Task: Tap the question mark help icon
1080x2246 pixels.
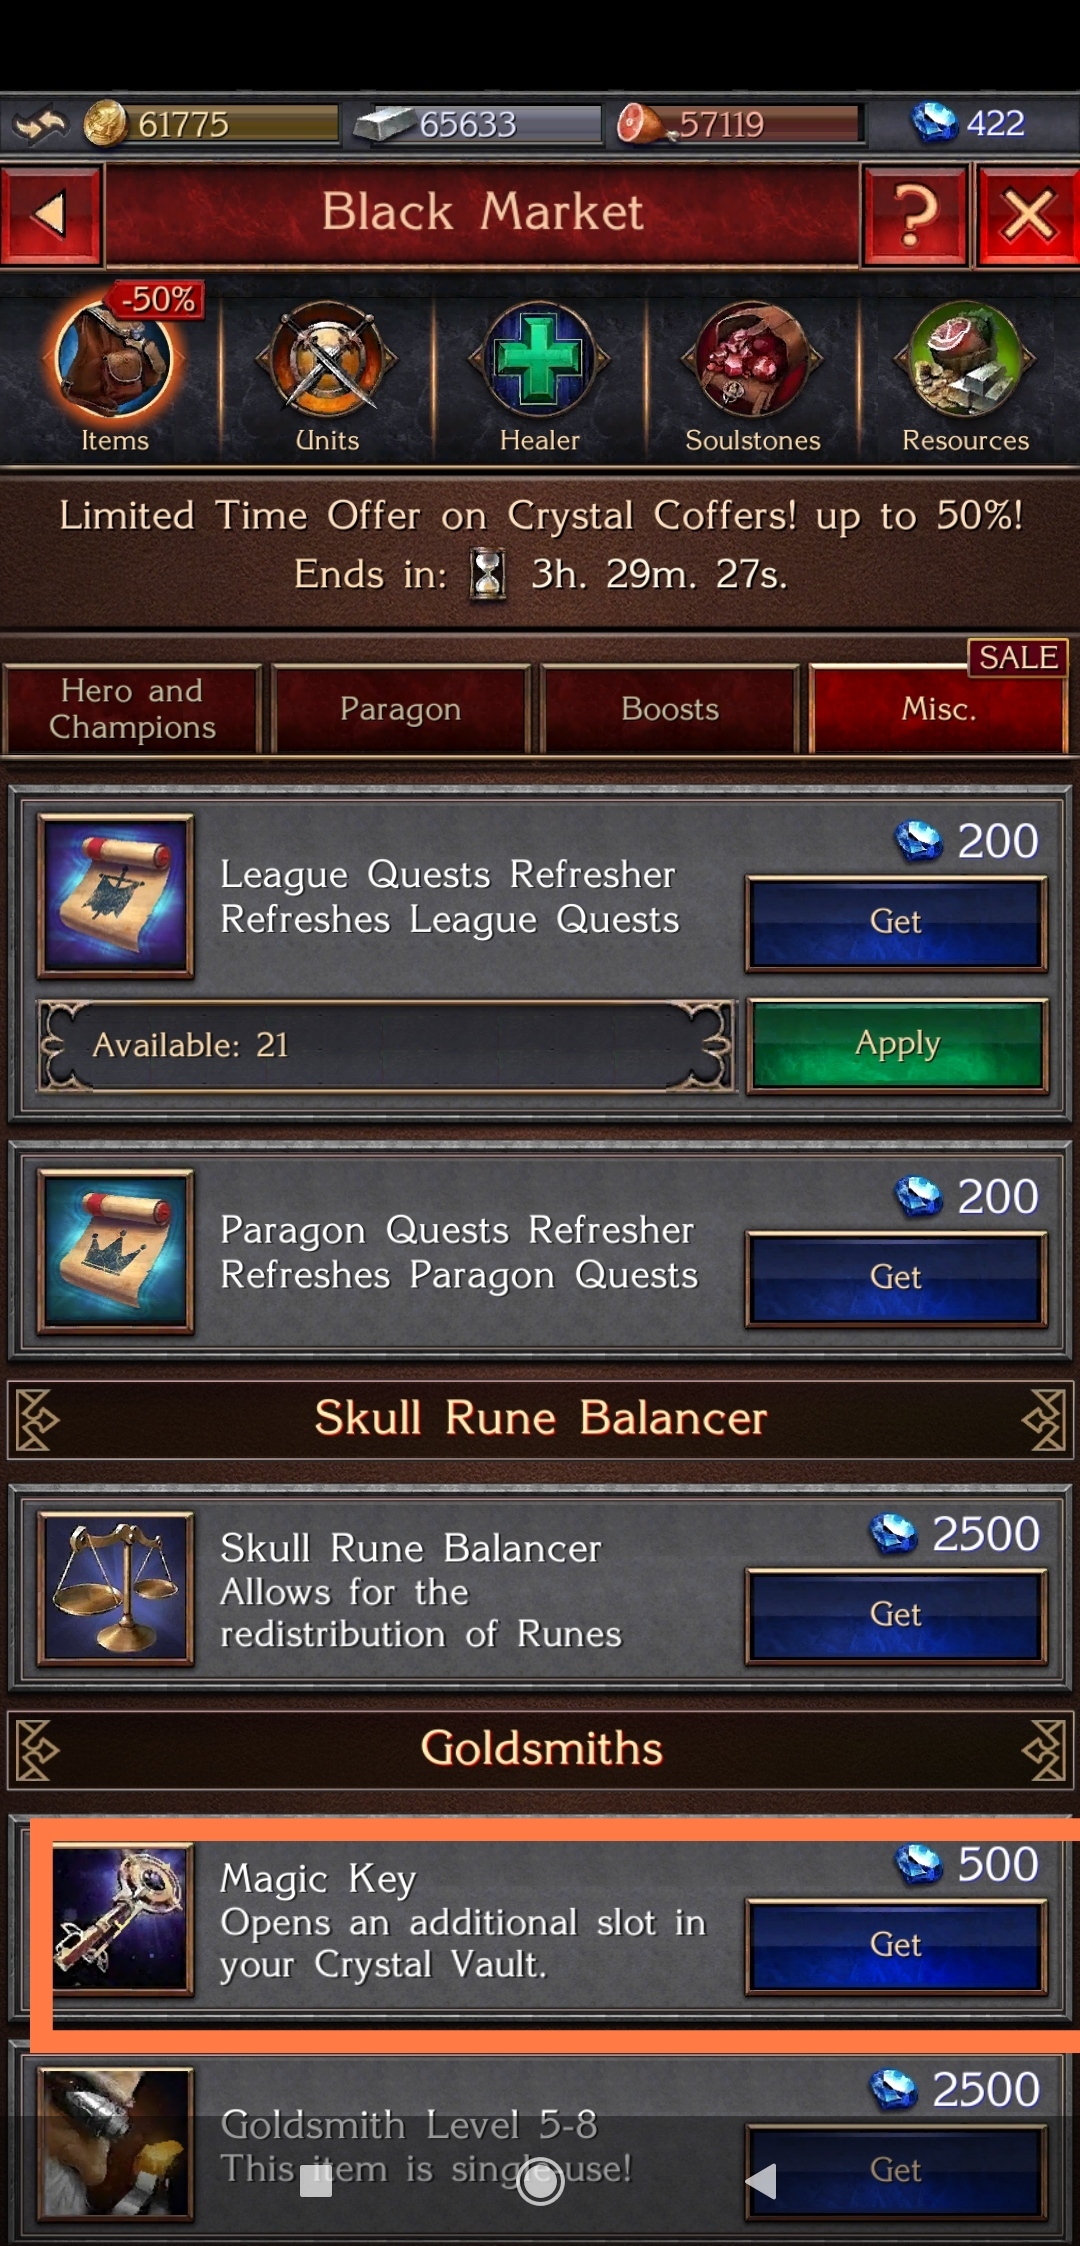Action: pyautogui.click(x=915, y=215)
